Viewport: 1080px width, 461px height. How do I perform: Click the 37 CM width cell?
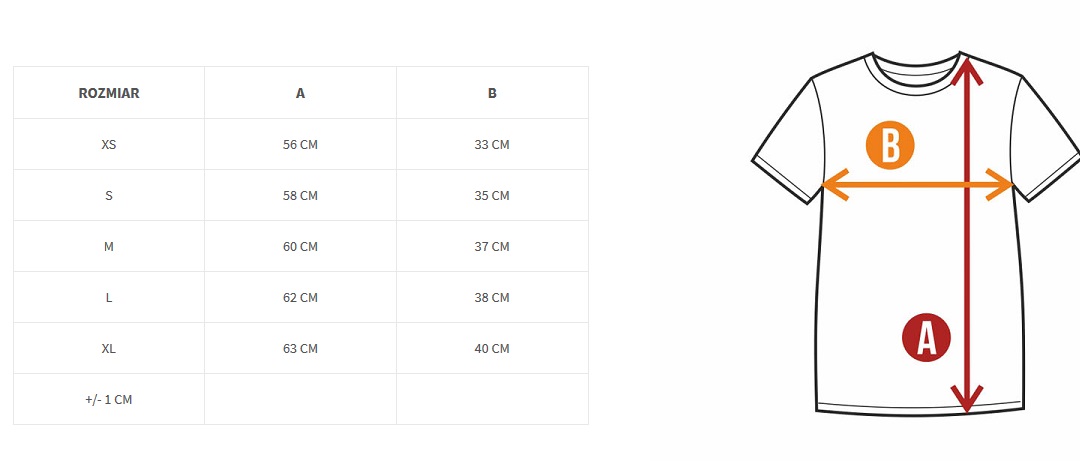(492, 246)
